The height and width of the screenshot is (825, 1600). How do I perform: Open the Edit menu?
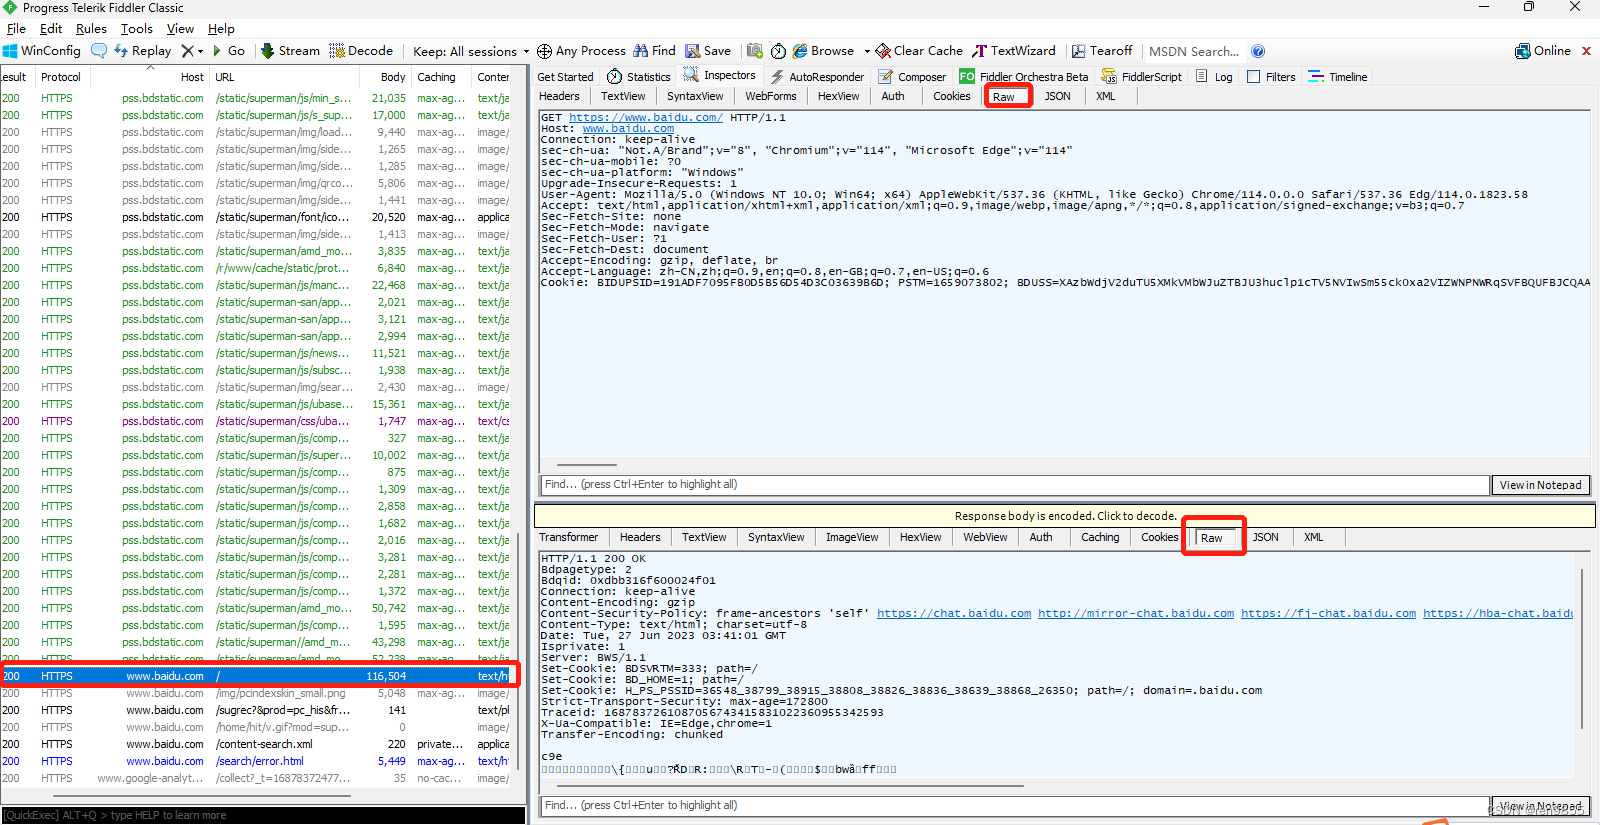tap(51, 29)
